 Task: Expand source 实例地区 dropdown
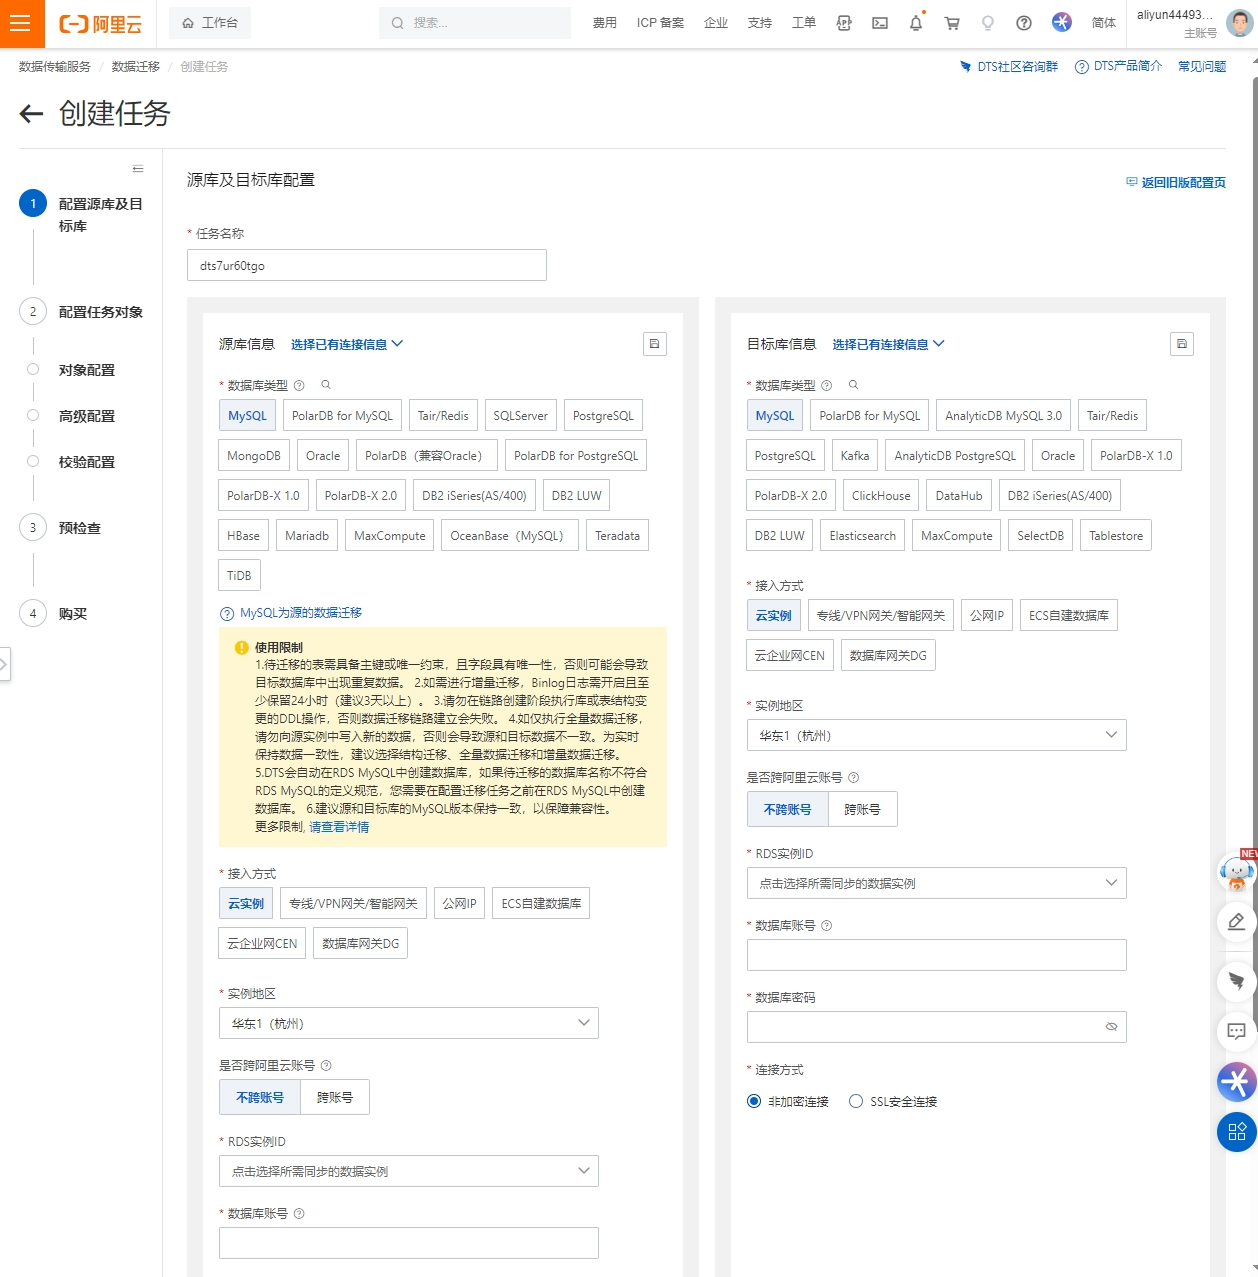(x=408, y=1023)
